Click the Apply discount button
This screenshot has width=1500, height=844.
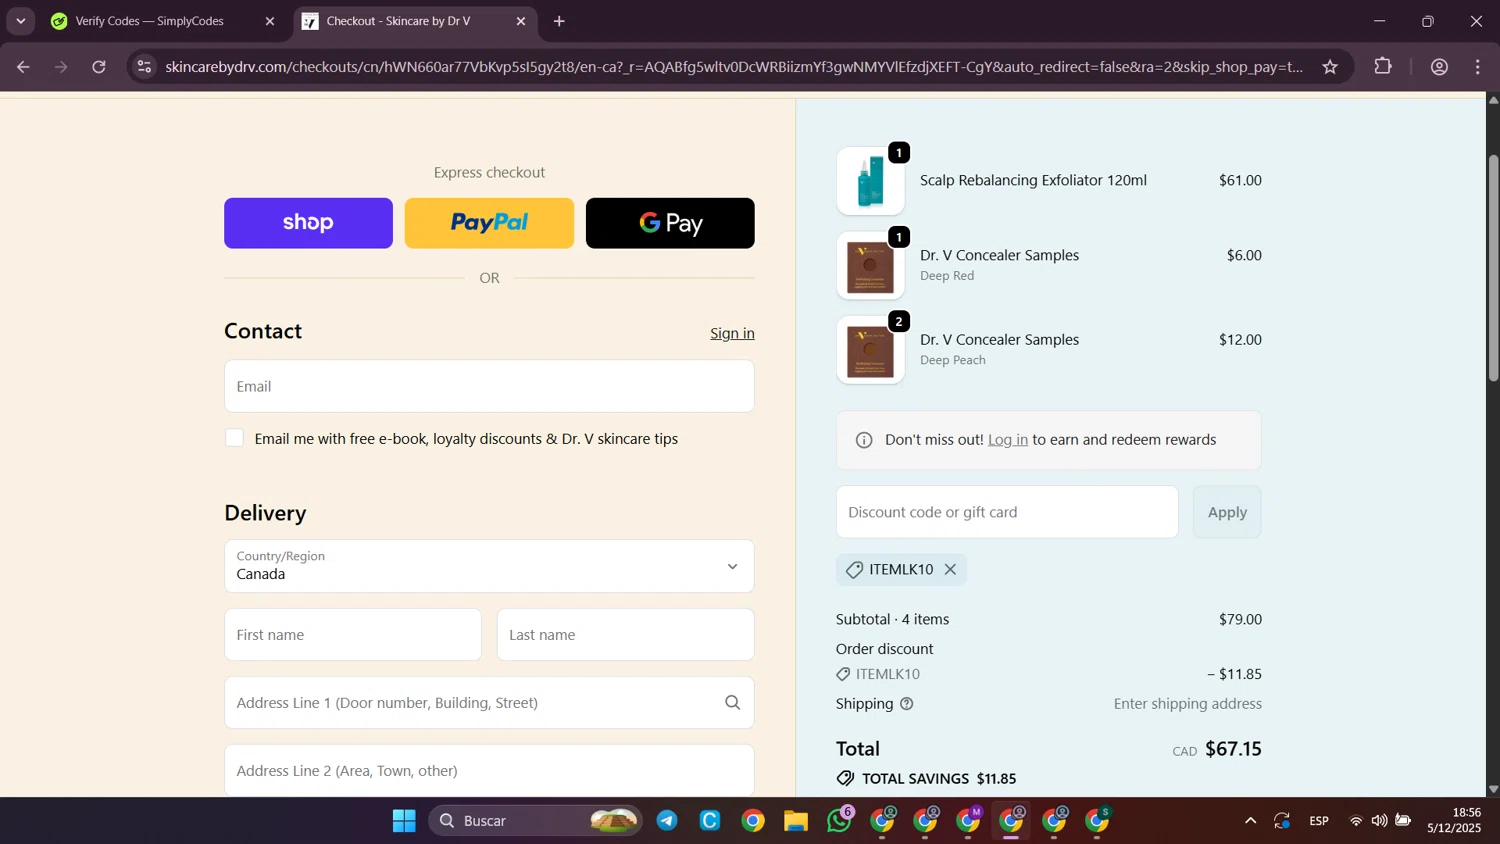pyautogui.click(x=1227, y=512)
